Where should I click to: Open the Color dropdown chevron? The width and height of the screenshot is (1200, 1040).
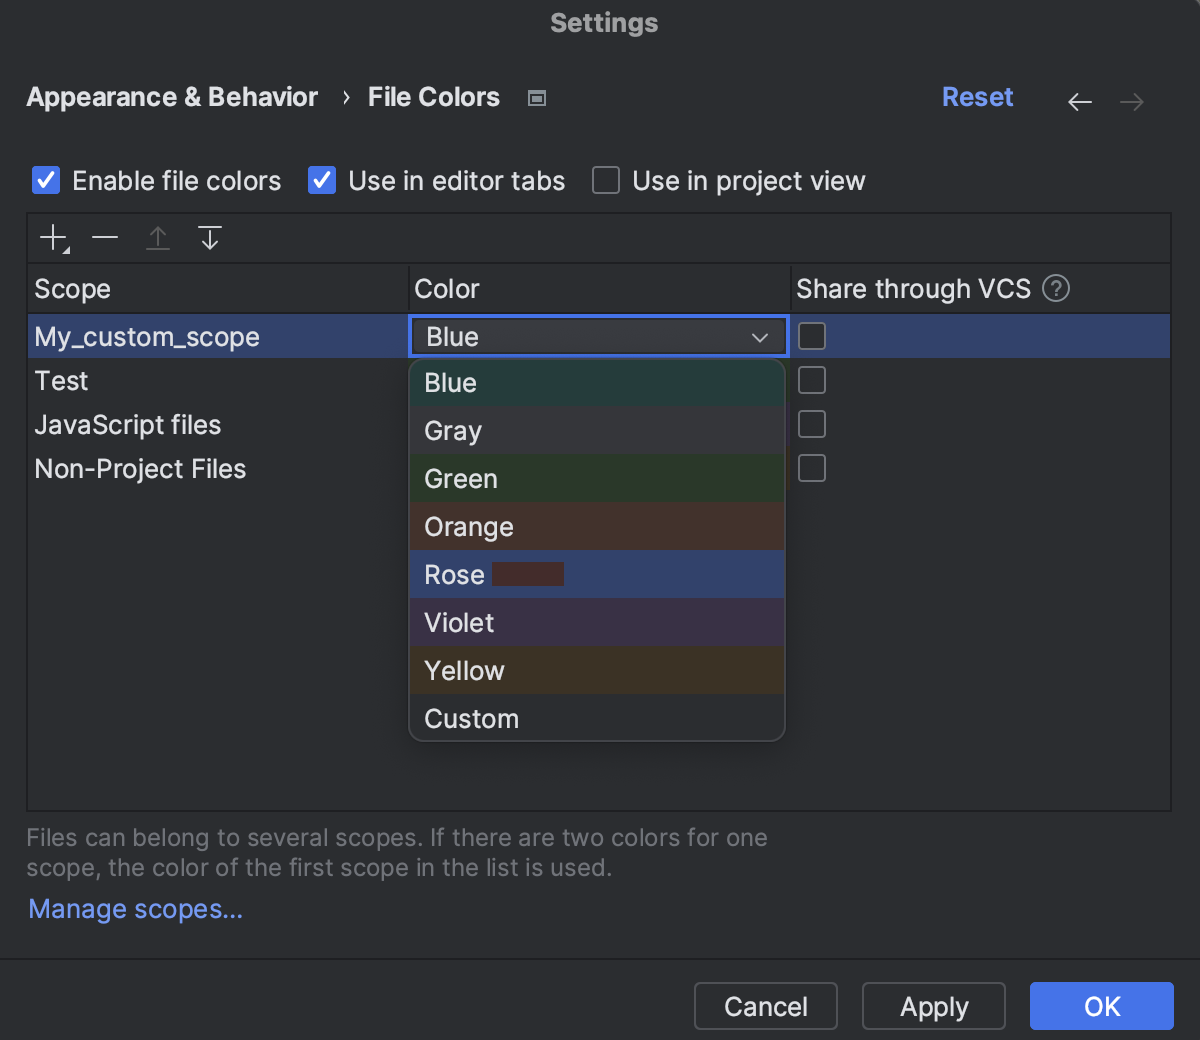click(759, 337)
